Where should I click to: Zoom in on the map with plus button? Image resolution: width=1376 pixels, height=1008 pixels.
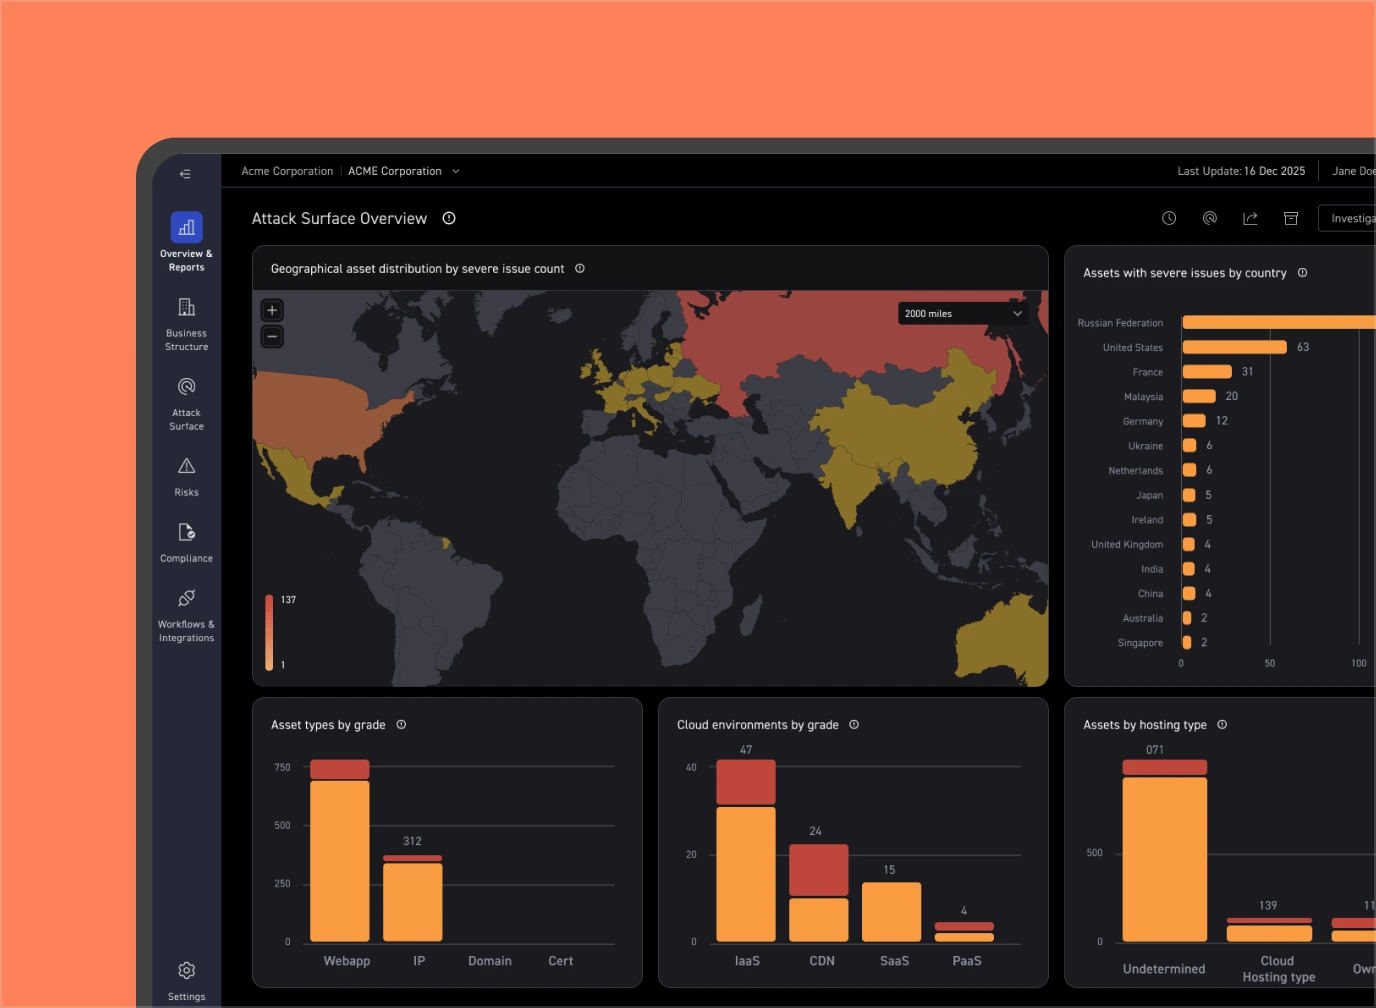[x=272, y=310]
